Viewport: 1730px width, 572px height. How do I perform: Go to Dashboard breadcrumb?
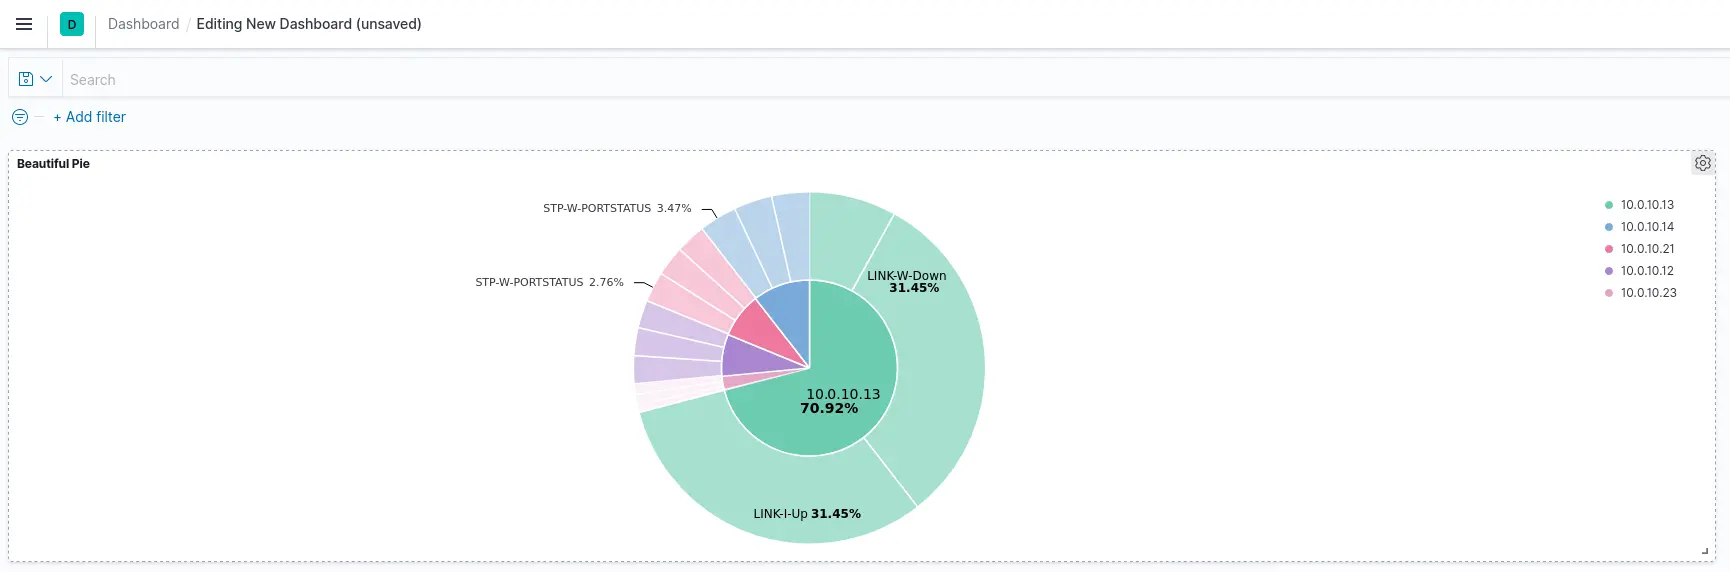143,24
